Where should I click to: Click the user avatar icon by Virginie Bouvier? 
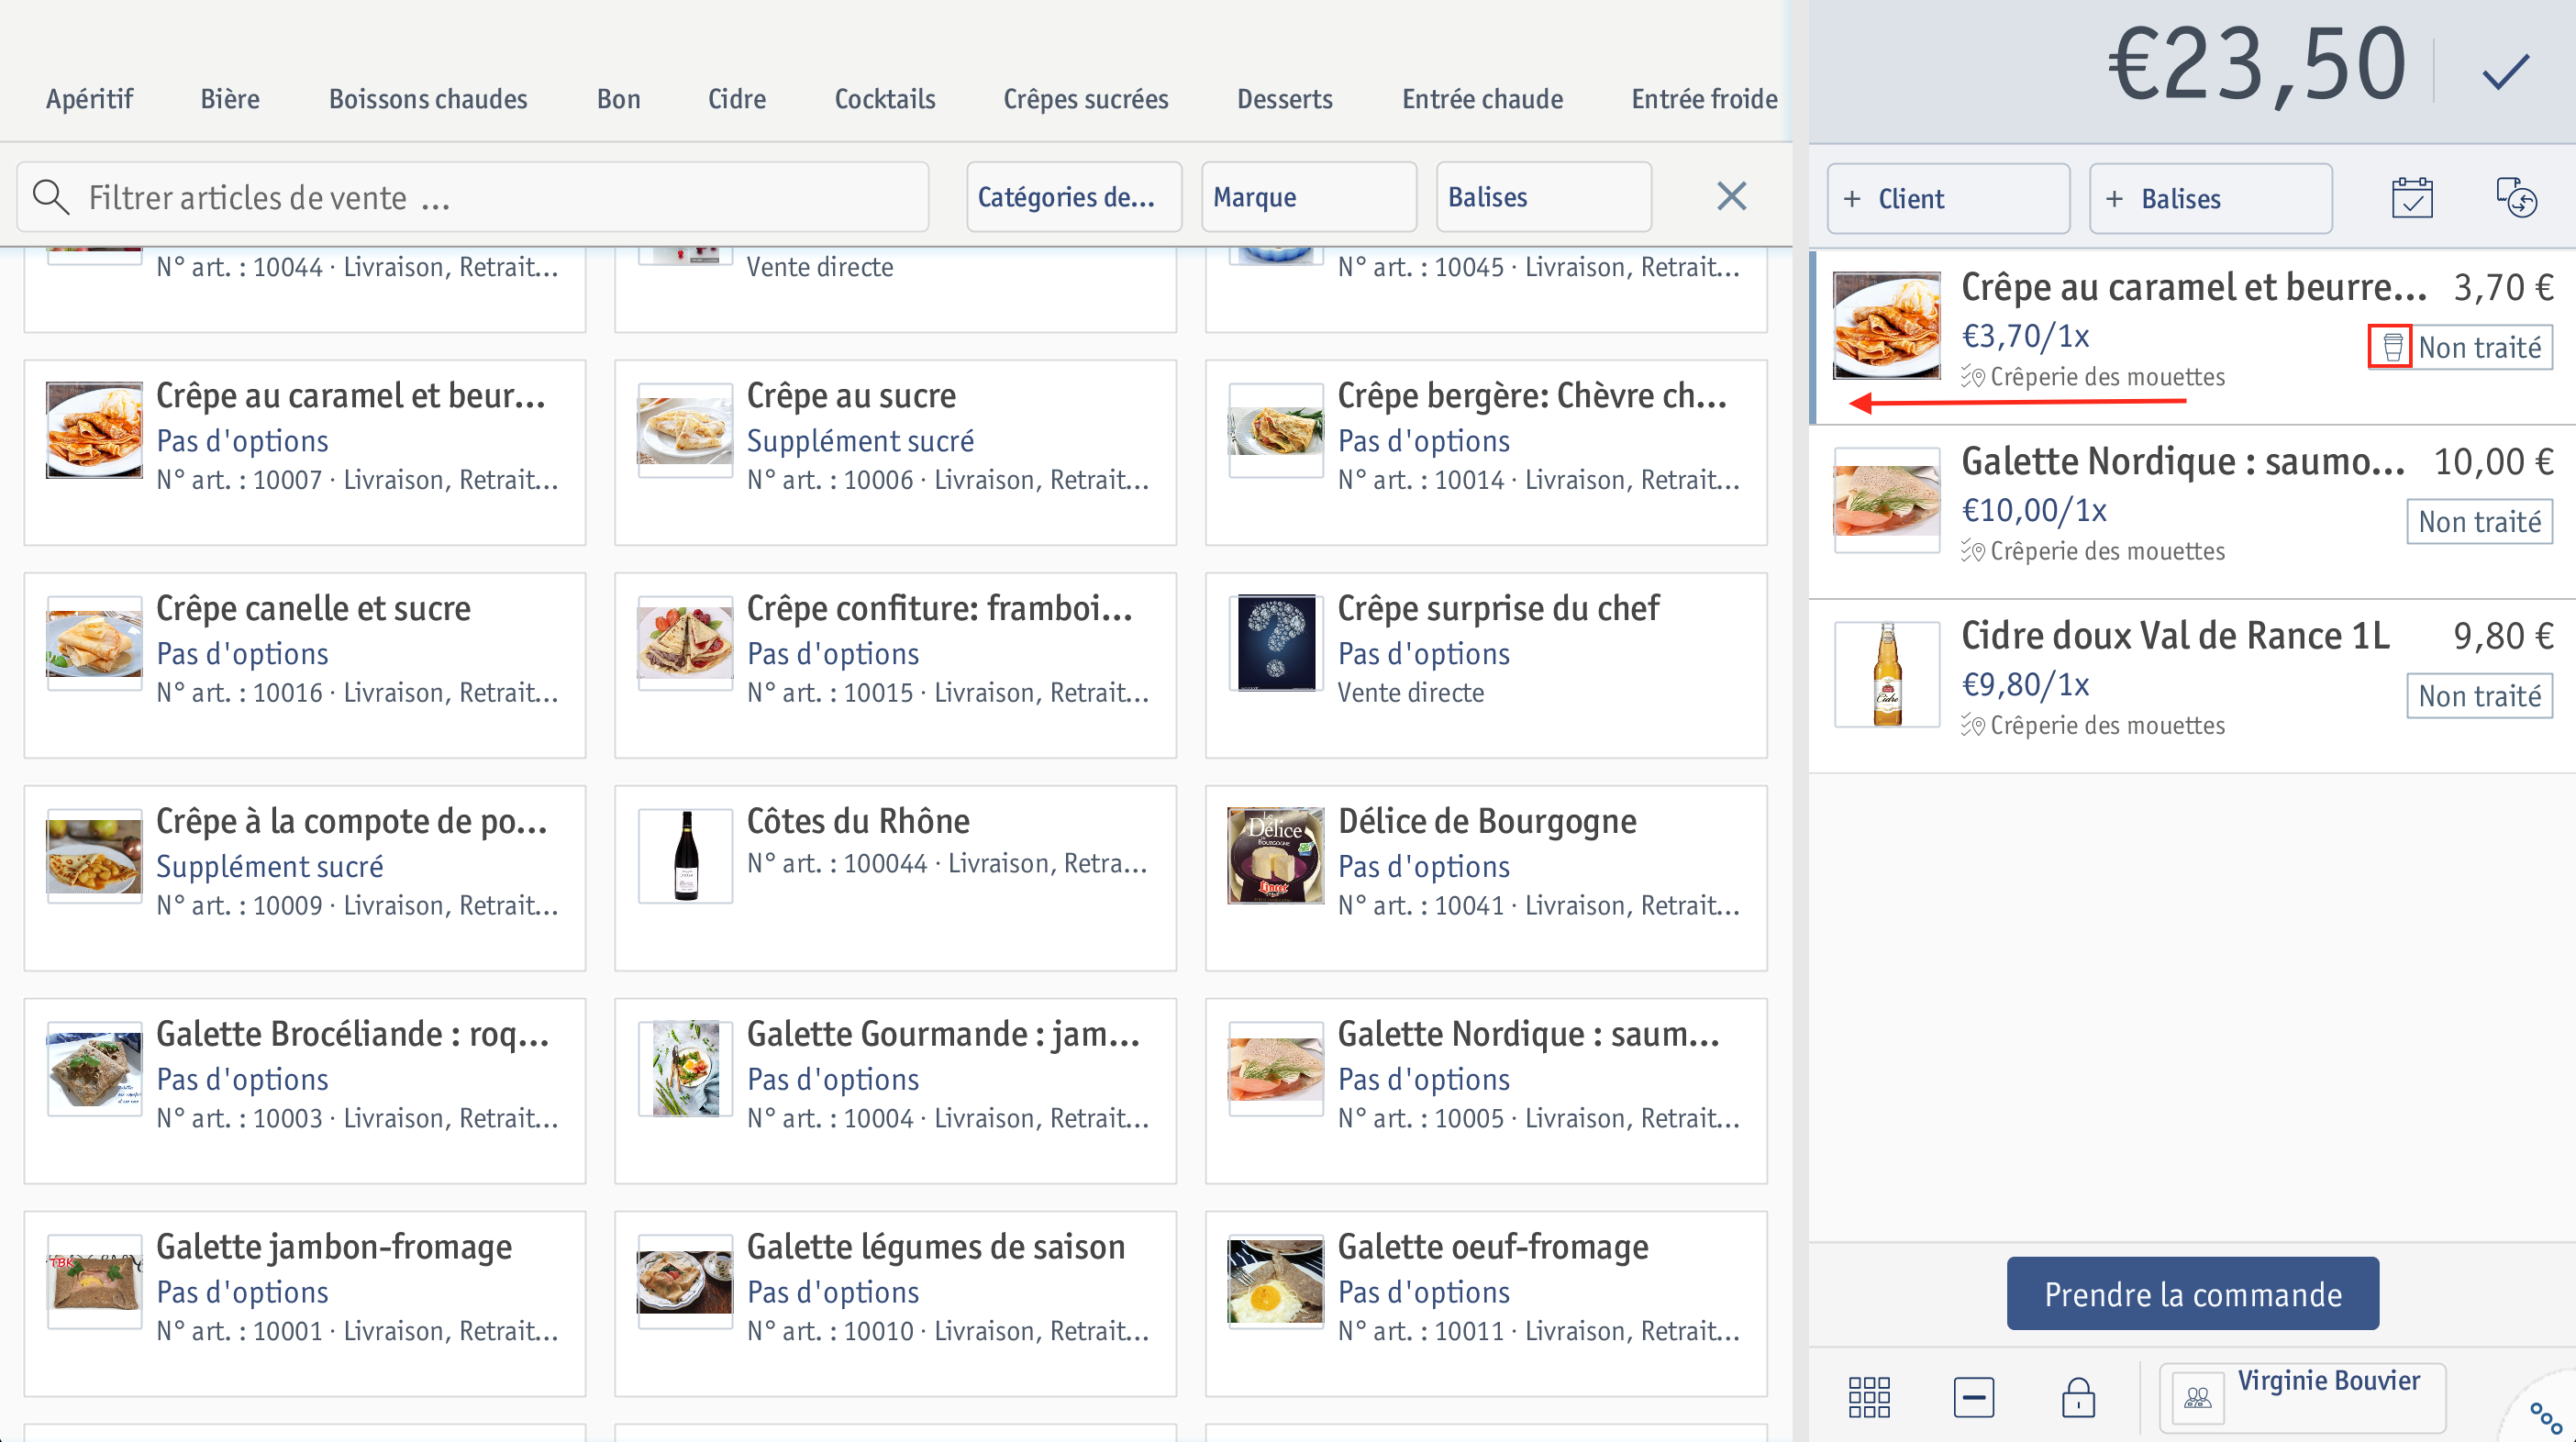pyautogui.click(x=2197, y=1397)
